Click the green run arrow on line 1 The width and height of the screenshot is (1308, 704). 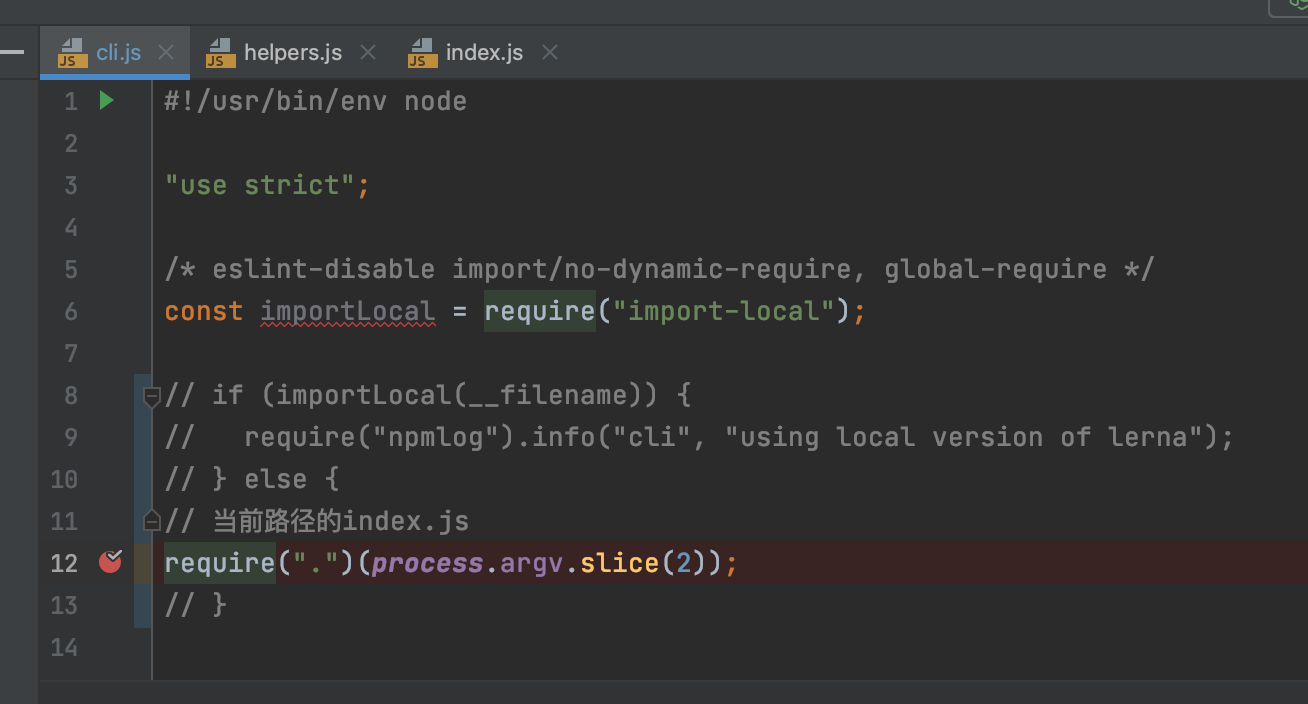[x=106, y=100]
